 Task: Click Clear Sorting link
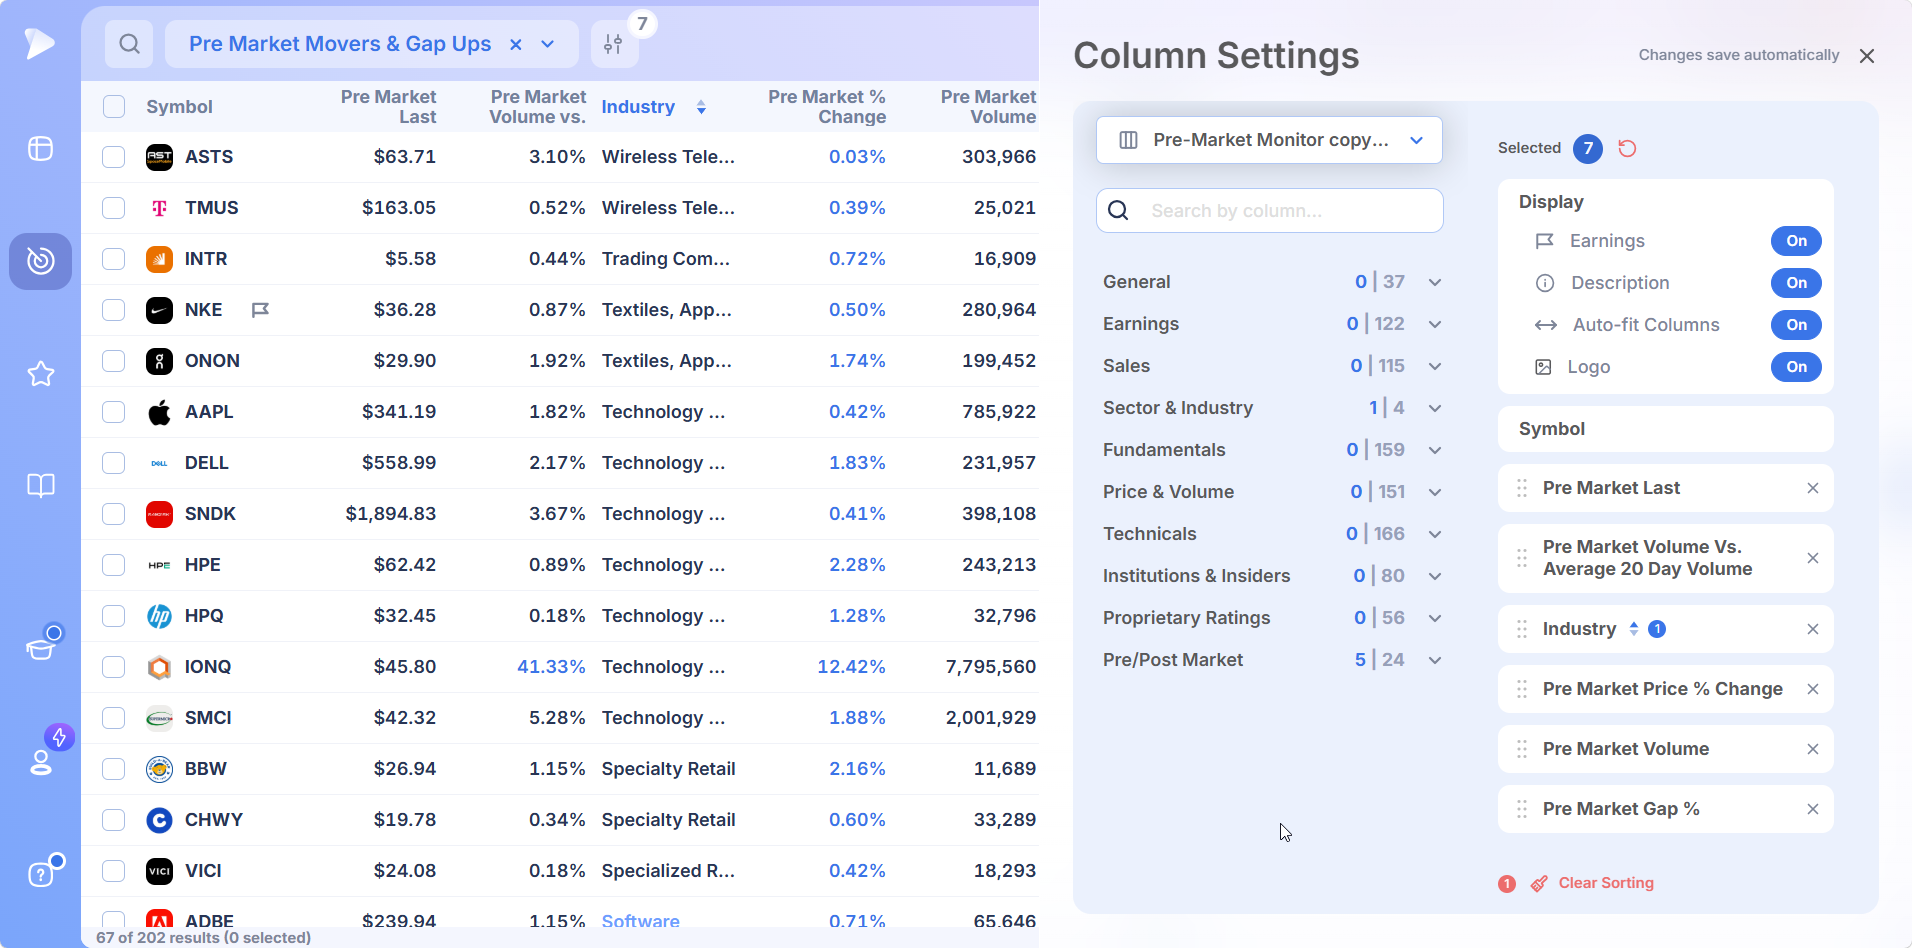click(x=1606, y=883)
